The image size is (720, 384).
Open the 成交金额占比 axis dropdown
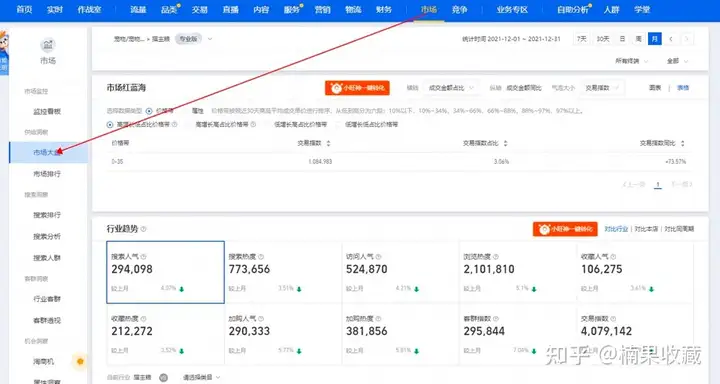point(450,88)
